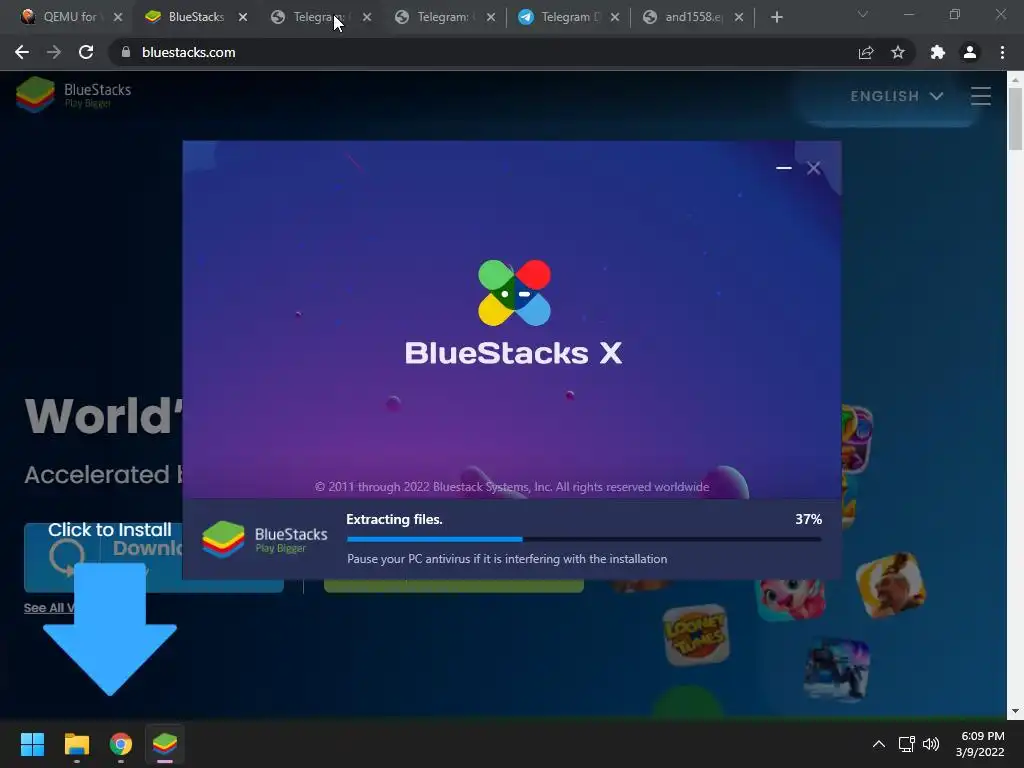Click the antivirus pause hint text
The image size is (1024, 768).
pos(507,559)
